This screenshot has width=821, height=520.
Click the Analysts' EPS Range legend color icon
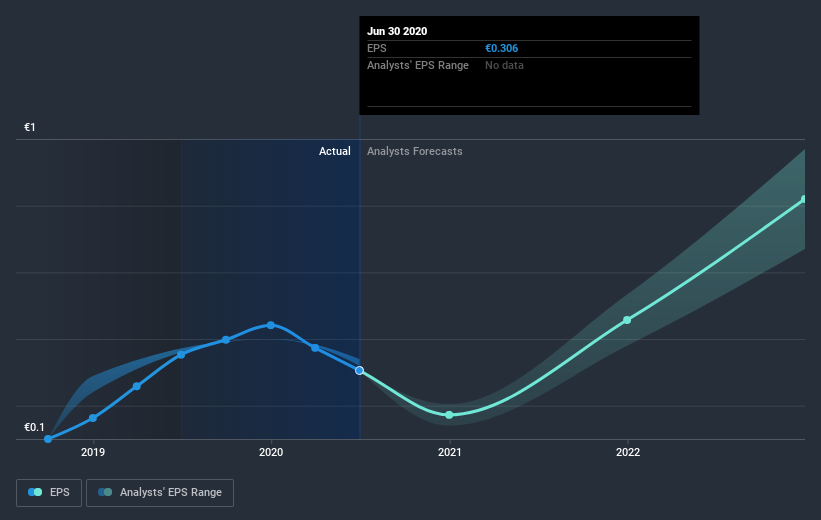click(x=105, y=492)
